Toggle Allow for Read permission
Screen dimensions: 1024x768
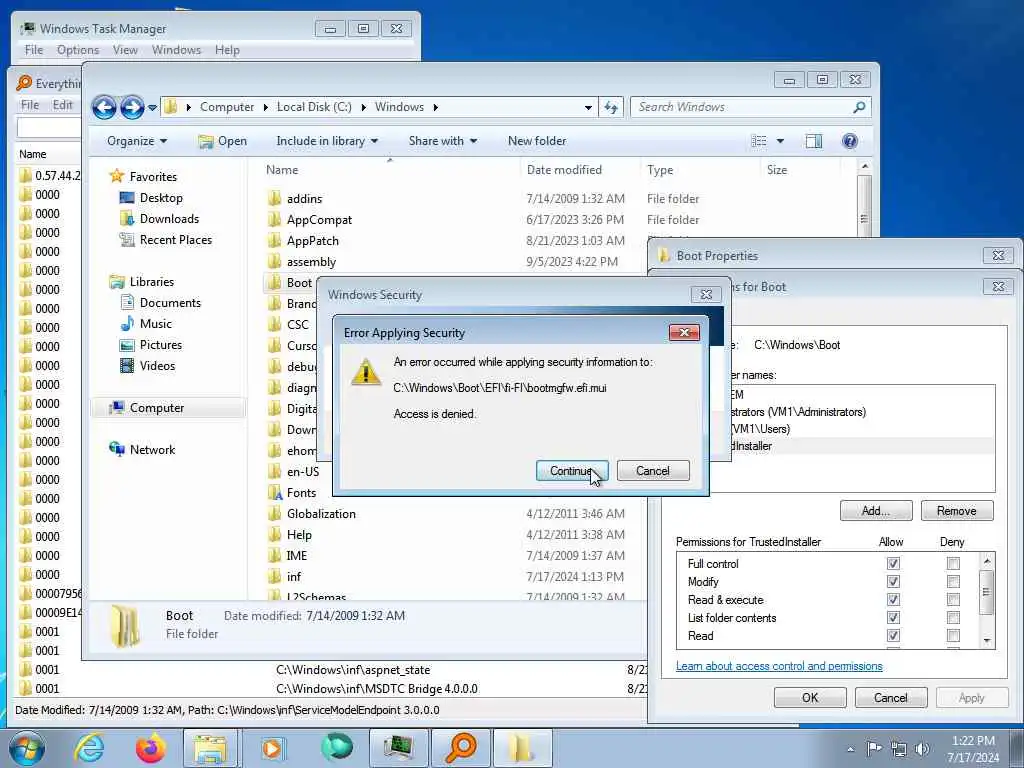click(x=893, y=635)
